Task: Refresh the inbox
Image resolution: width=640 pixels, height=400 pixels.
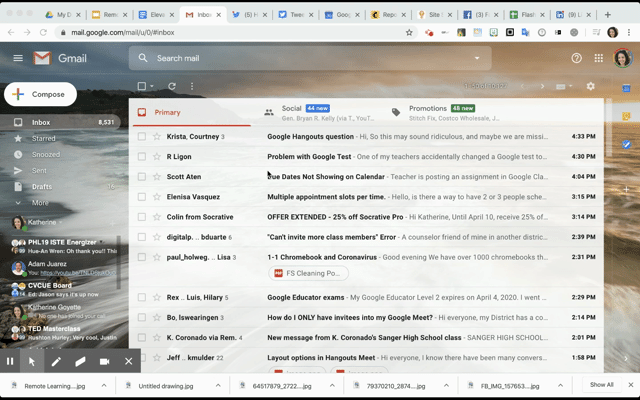Action: pyautogui.click(x=172, y=86)
